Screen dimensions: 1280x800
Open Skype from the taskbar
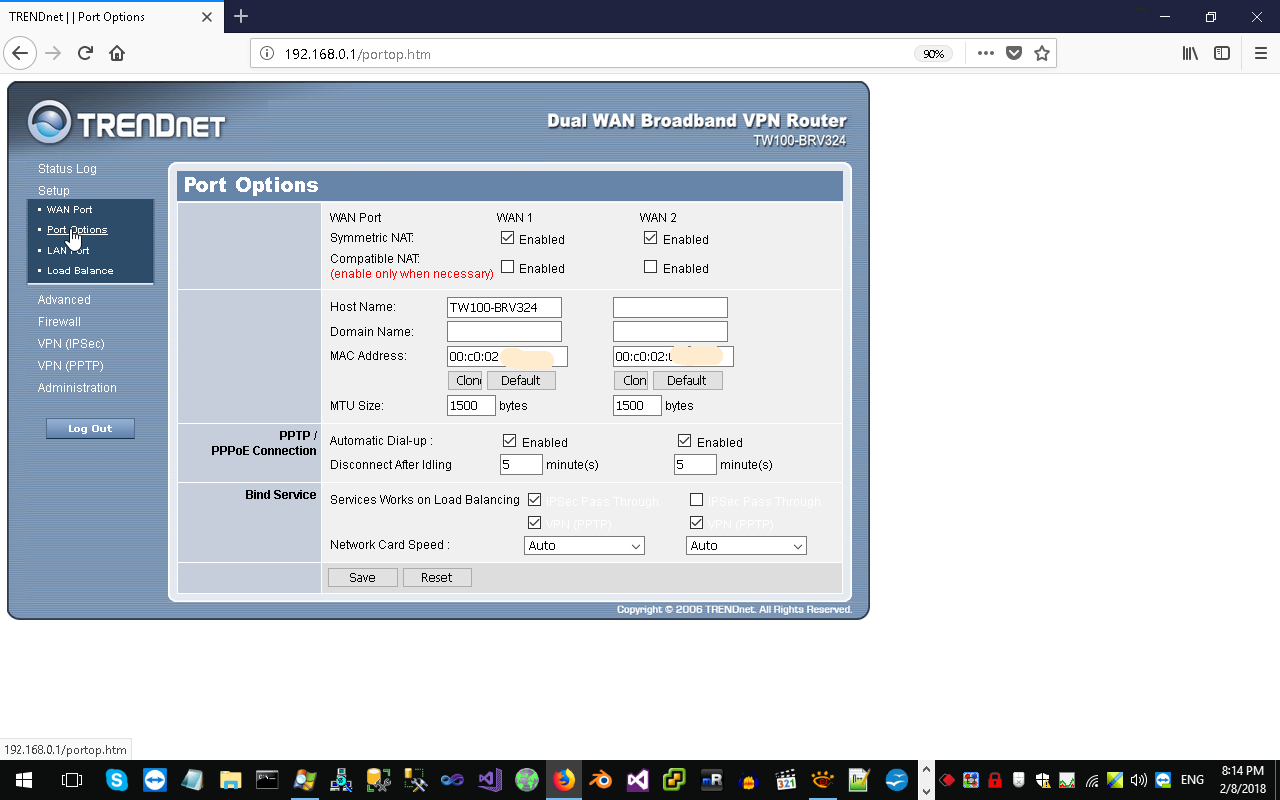pos(117,780)
